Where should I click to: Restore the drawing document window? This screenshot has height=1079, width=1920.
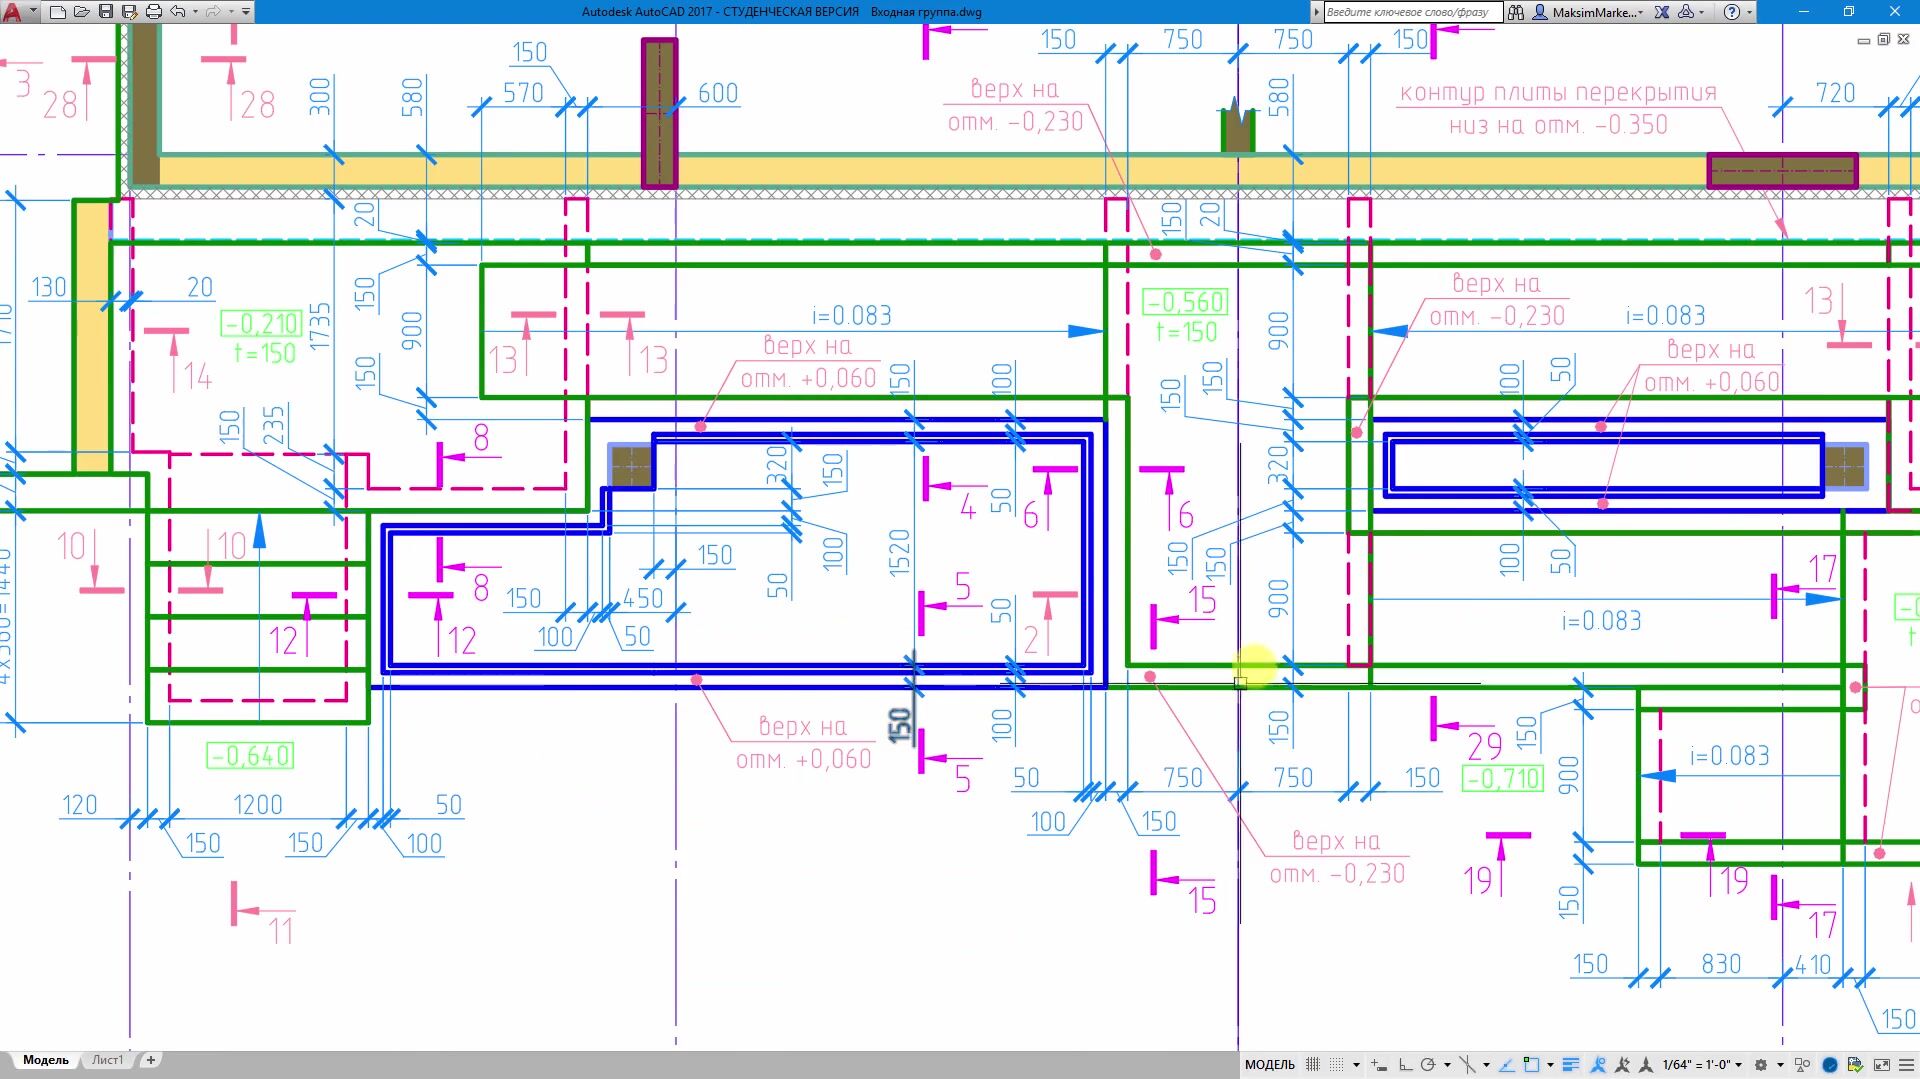[1883, 40]
